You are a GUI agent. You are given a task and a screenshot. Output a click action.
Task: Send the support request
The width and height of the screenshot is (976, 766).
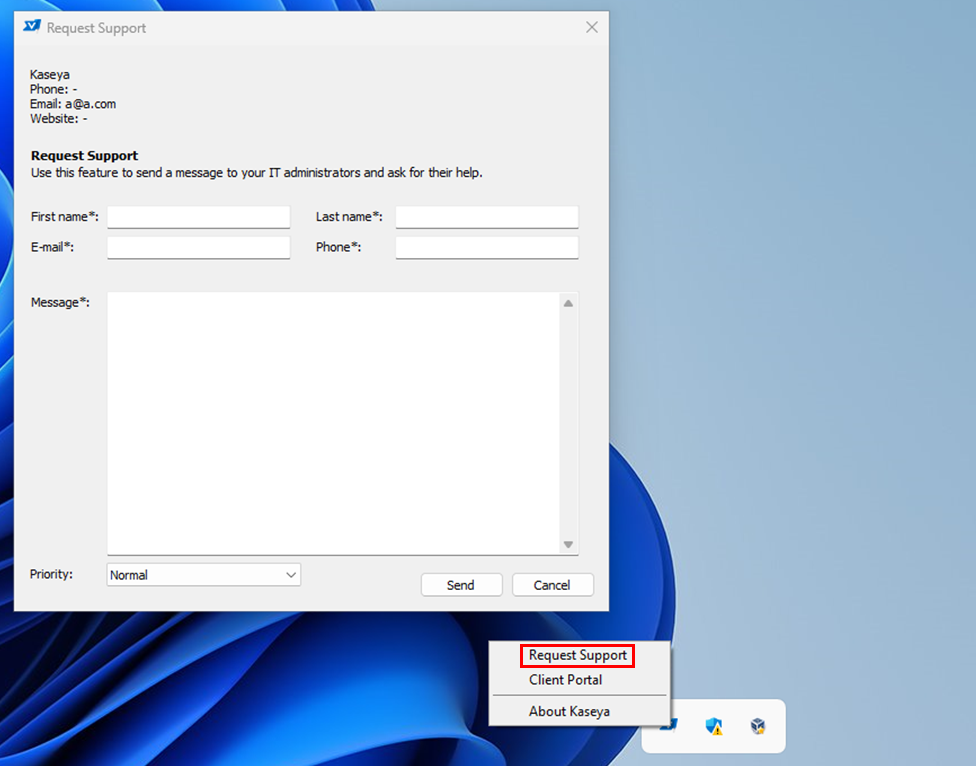click(461, 585)
